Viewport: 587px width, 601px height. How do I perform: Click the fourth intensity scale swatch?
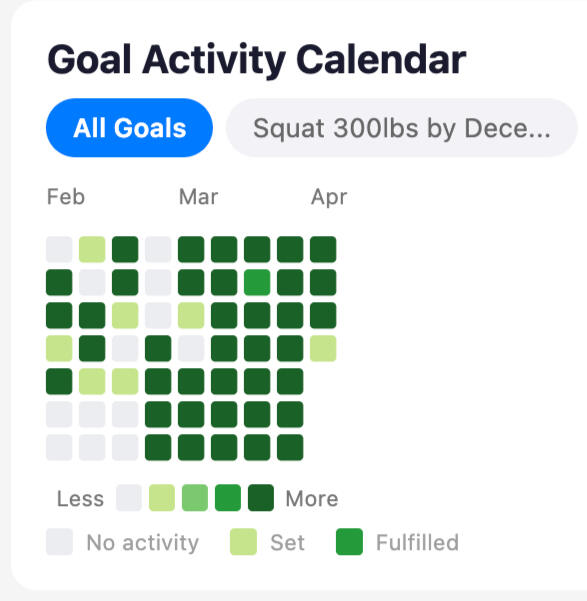pyautogui.click(x=228, y=498)
